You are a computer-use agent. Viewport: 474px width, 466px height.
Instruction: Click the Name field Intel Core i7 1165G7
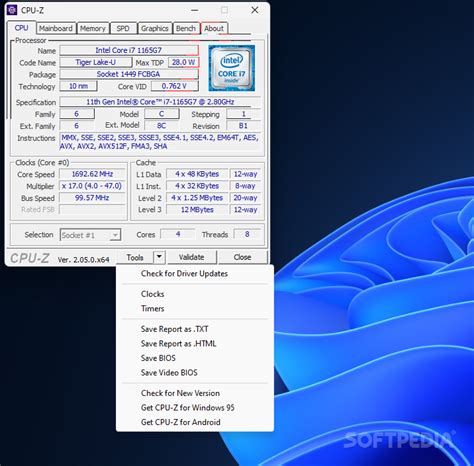pyautogui.click(x=129, y=50)
